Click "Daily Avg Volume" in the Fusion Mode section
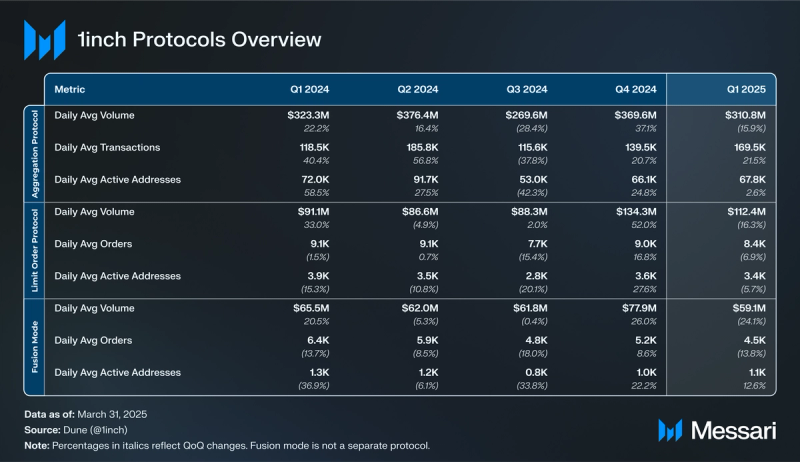This screenshot has height=462, width=800. 94,308
